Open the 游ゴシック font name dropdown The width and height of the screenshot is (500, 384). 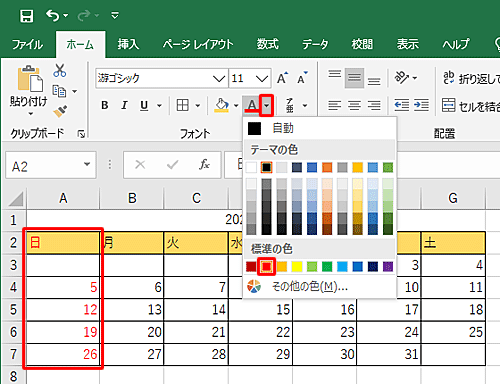coord(219,79)
